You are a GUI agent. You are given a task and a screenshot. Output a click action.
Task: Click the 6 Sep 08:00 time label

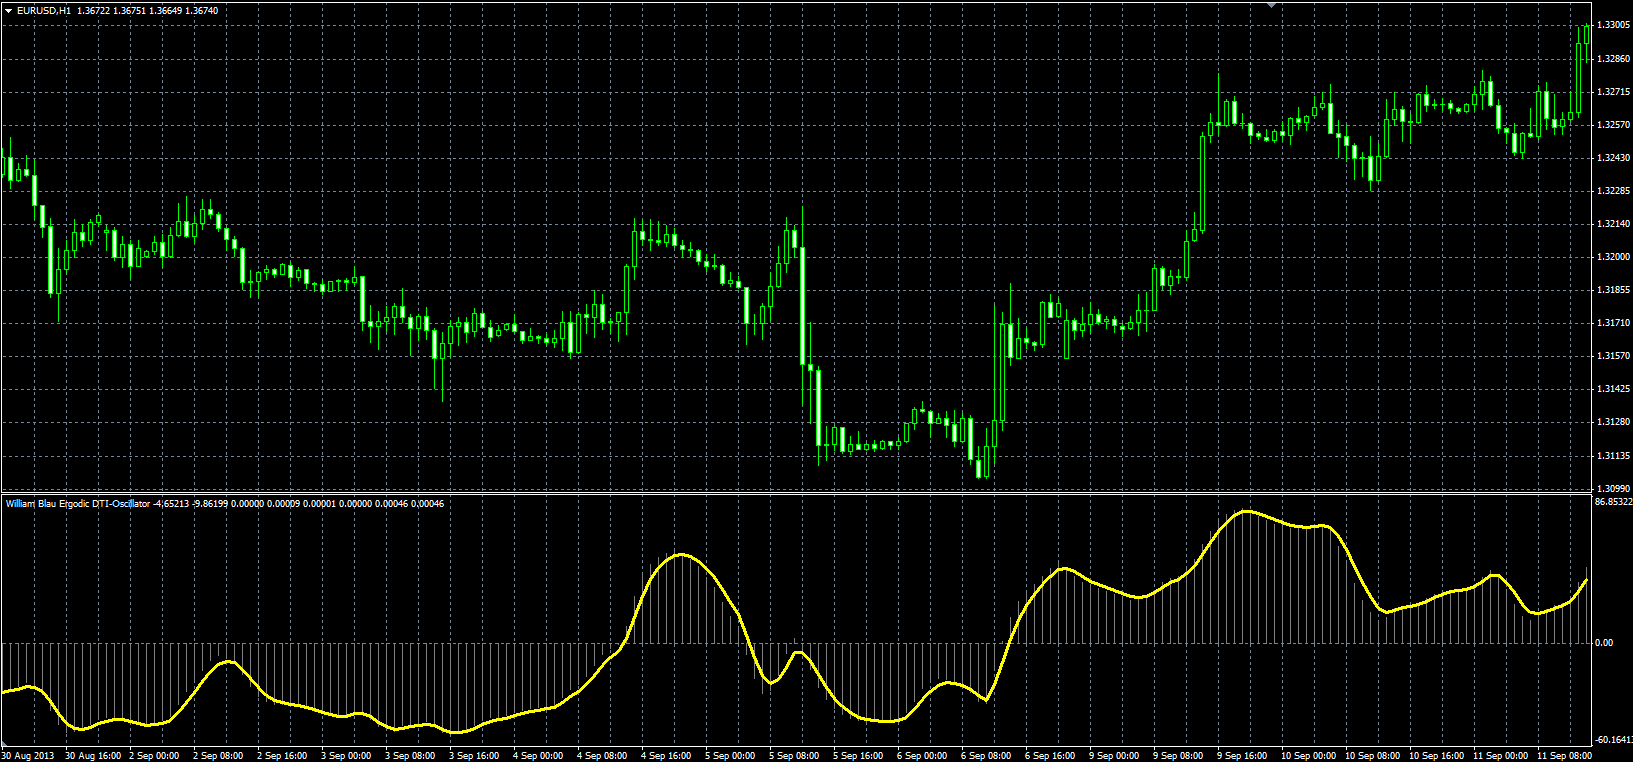987,756
